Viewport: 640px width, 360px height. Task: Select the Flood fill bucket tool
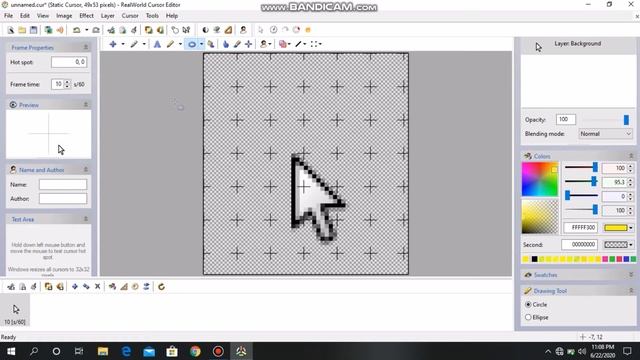tap(211, 44)
